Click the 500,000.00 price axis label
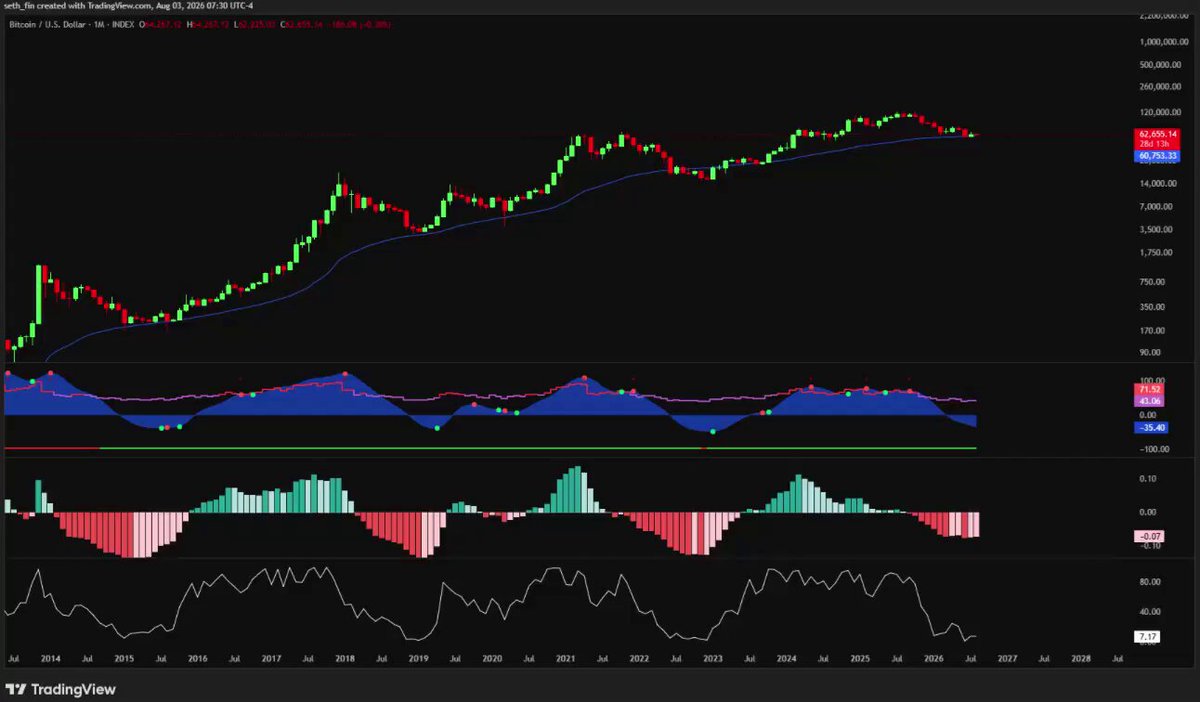This screenshot has height=702, width=1200. click(1162, 66)
